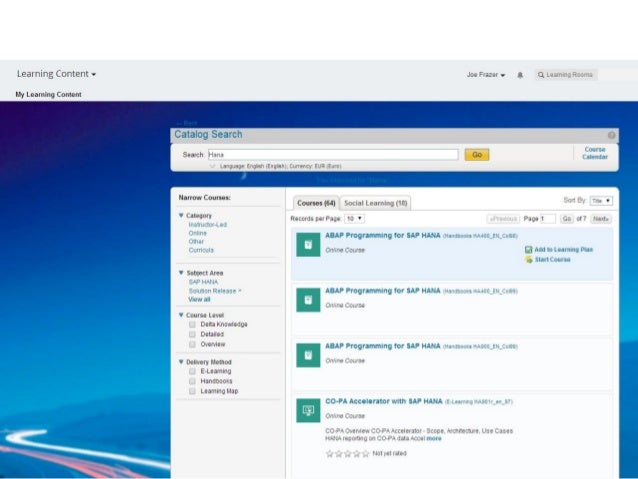Check the Detailed course level box
This screenshot has height=479, width=638.
pyautogui.click(x=192, y=334)
